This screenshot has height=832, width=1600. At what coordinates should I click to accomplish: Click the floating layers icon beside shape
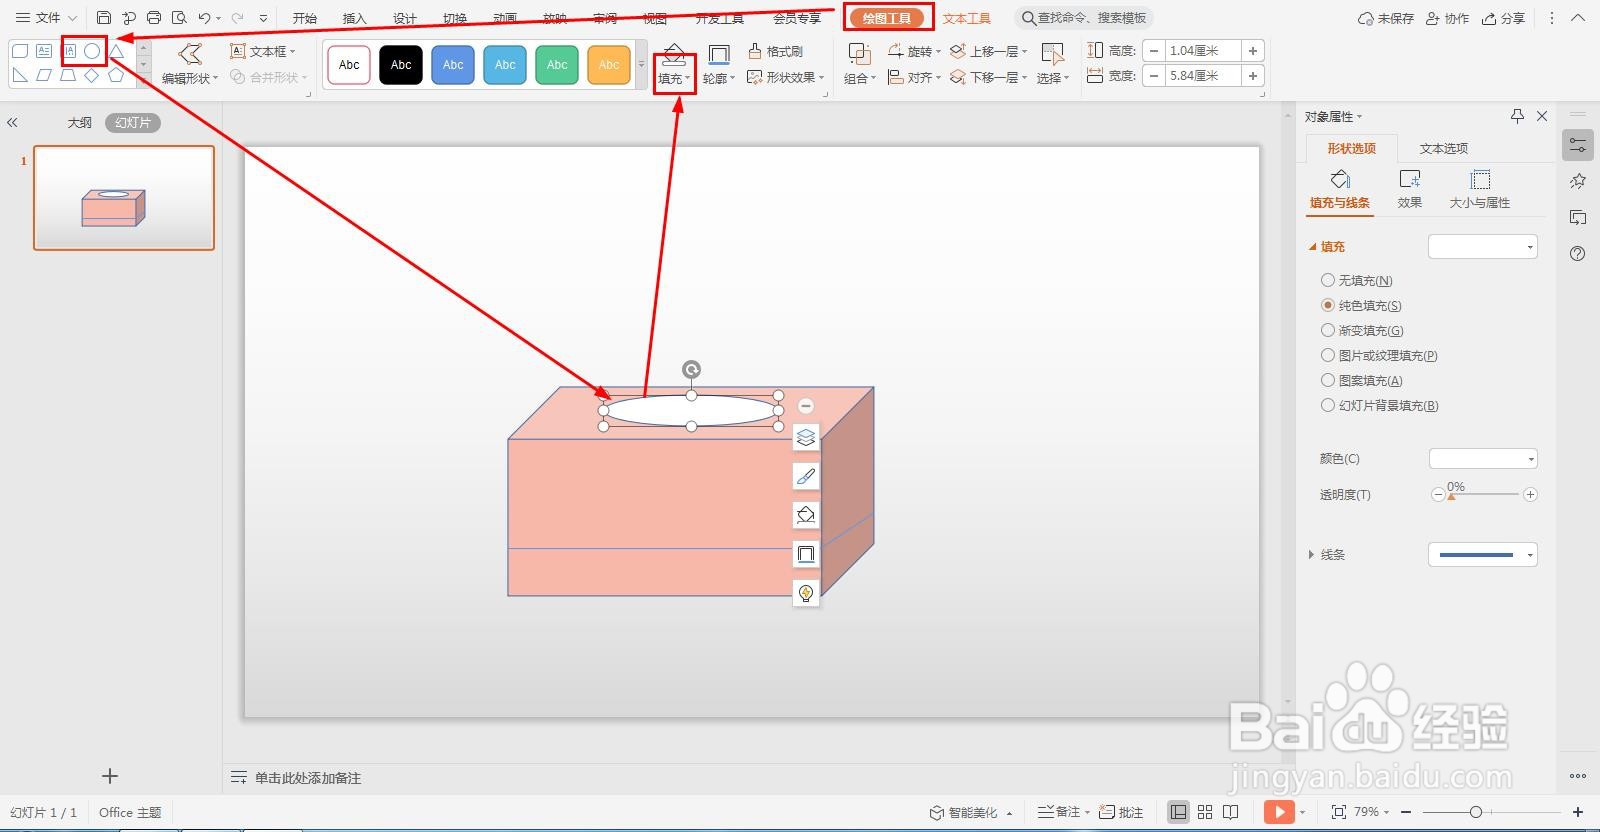click(806, 437)
